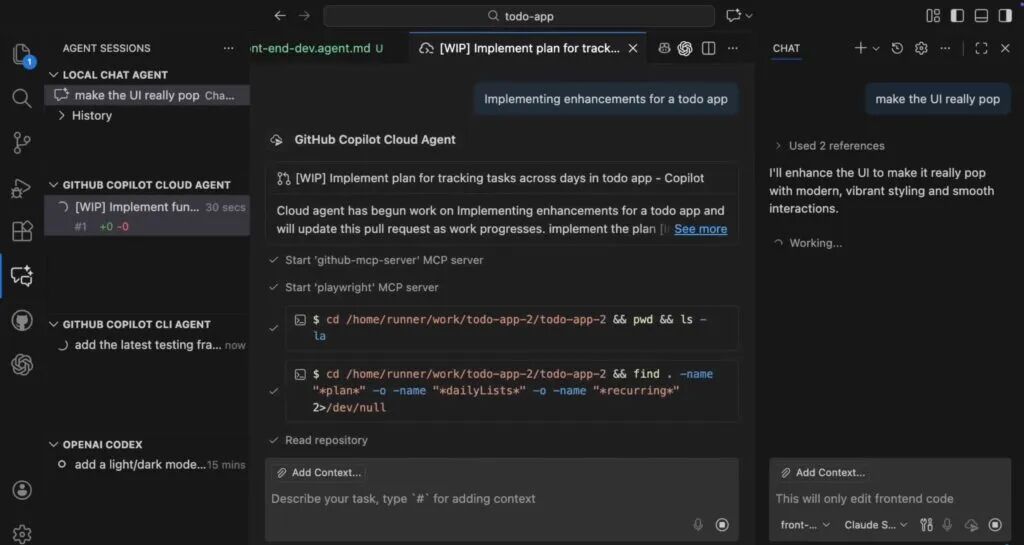This screenshot has width=1024, height=545.
Task: Configure tools icon in Chat panel
Action: (927, 525)
